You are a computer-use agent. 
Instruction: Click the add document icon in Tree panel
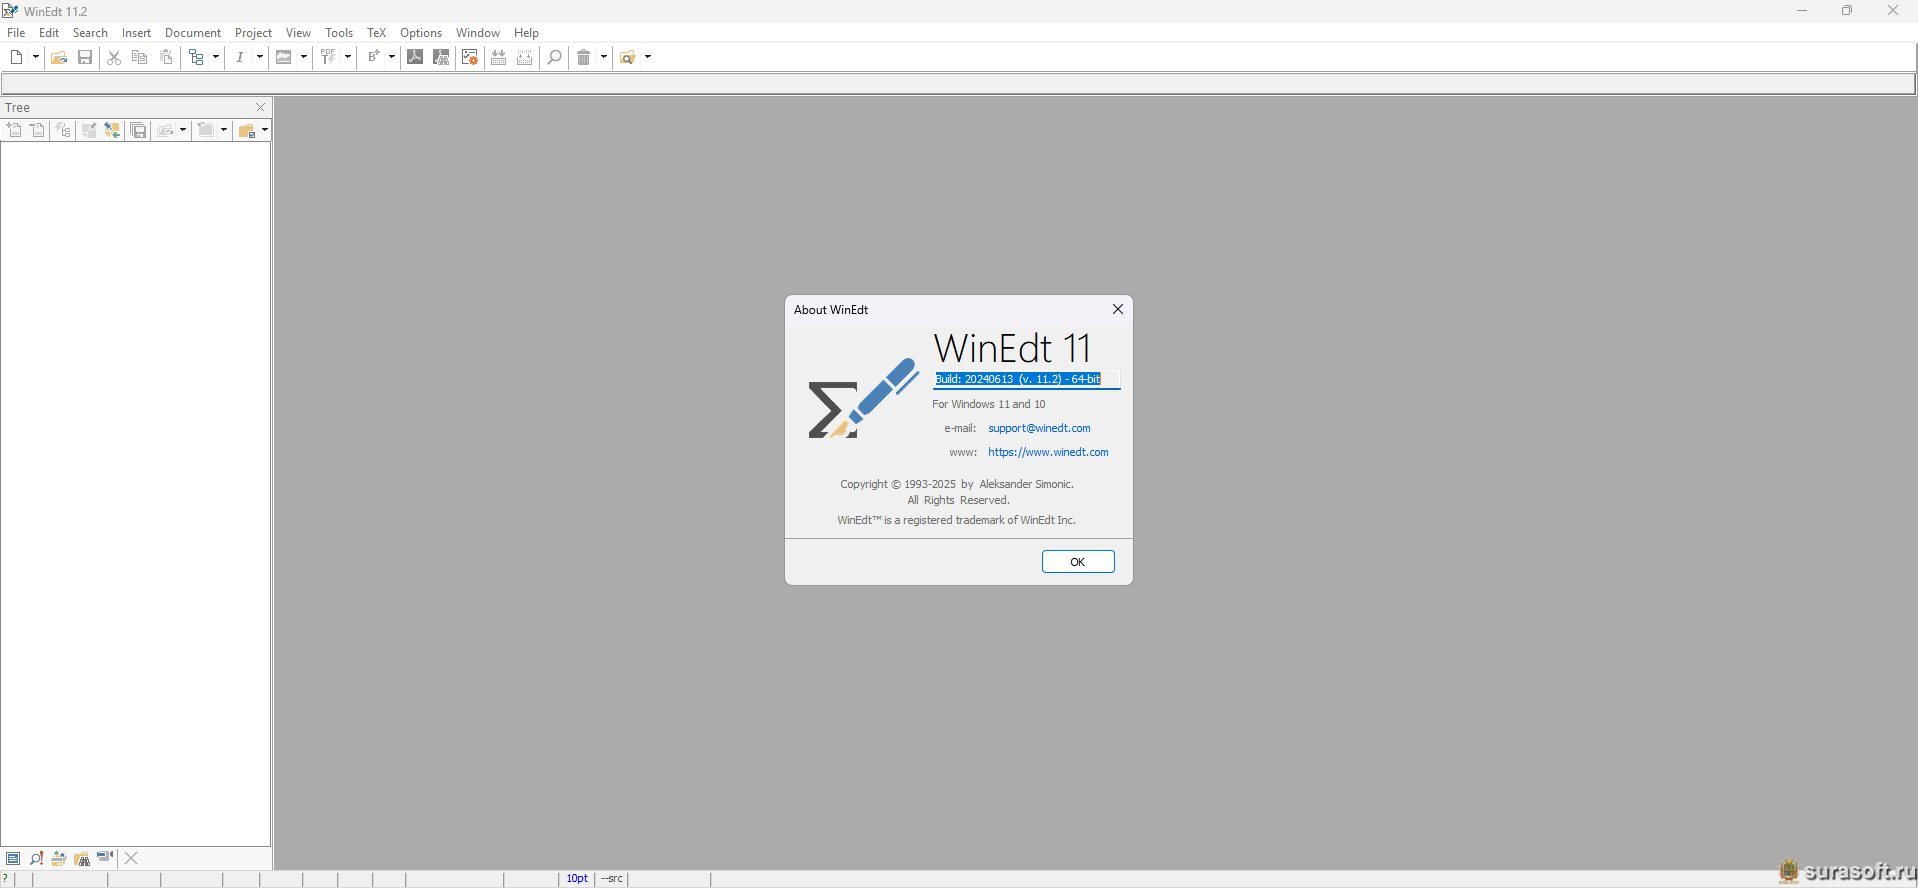pyautogui.click(x=14, y=130)
